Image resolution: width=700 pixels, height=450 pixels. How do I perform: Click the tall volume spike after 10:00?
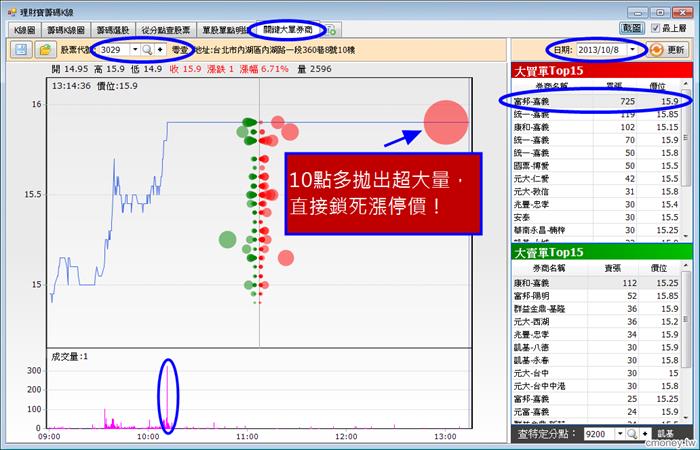(x=167, y=395)
